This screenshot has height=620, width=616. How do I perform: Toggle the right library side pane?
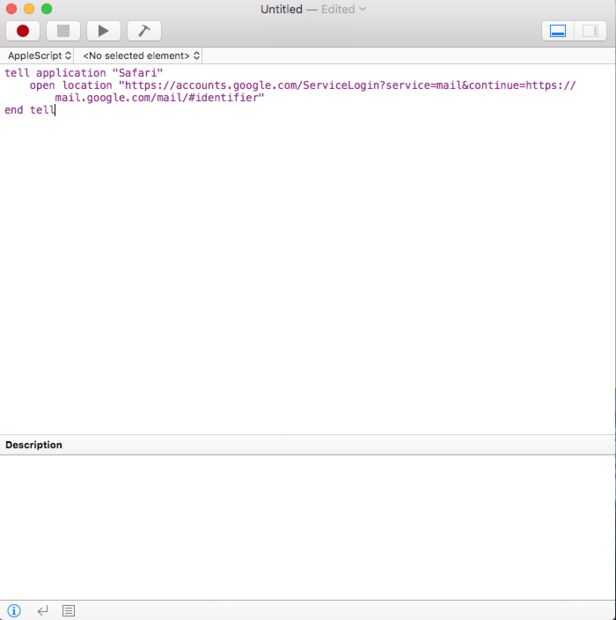[x=590, y=31]
